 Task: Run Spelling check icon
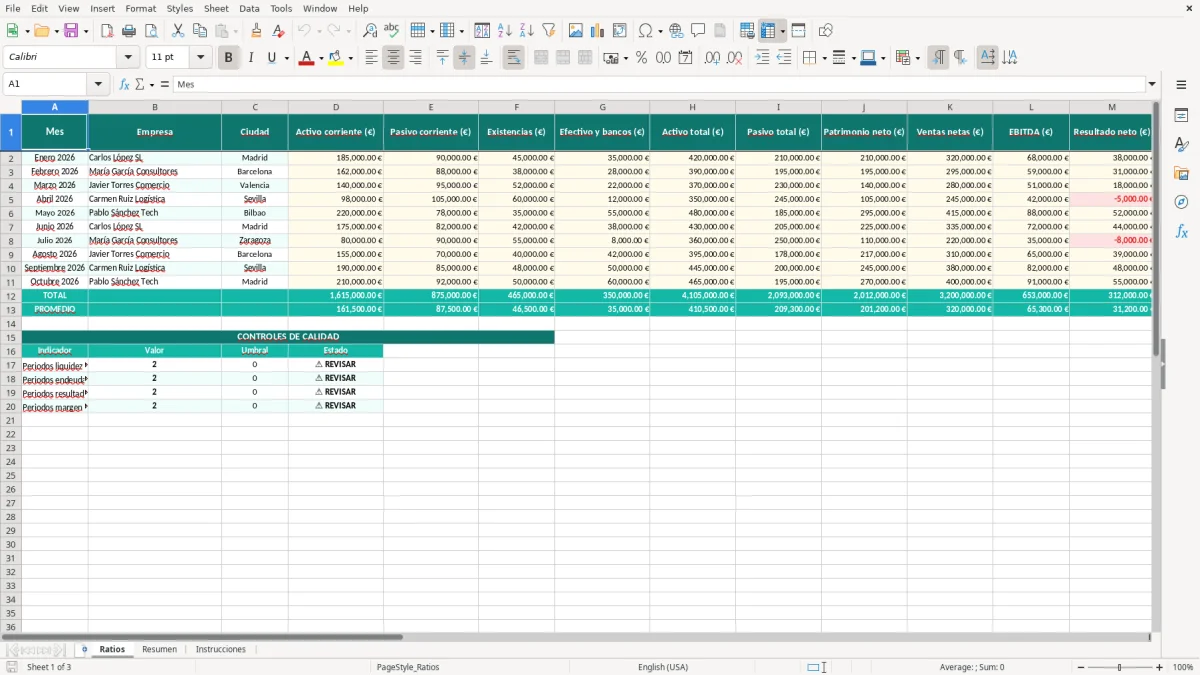(x=392, y=31)
